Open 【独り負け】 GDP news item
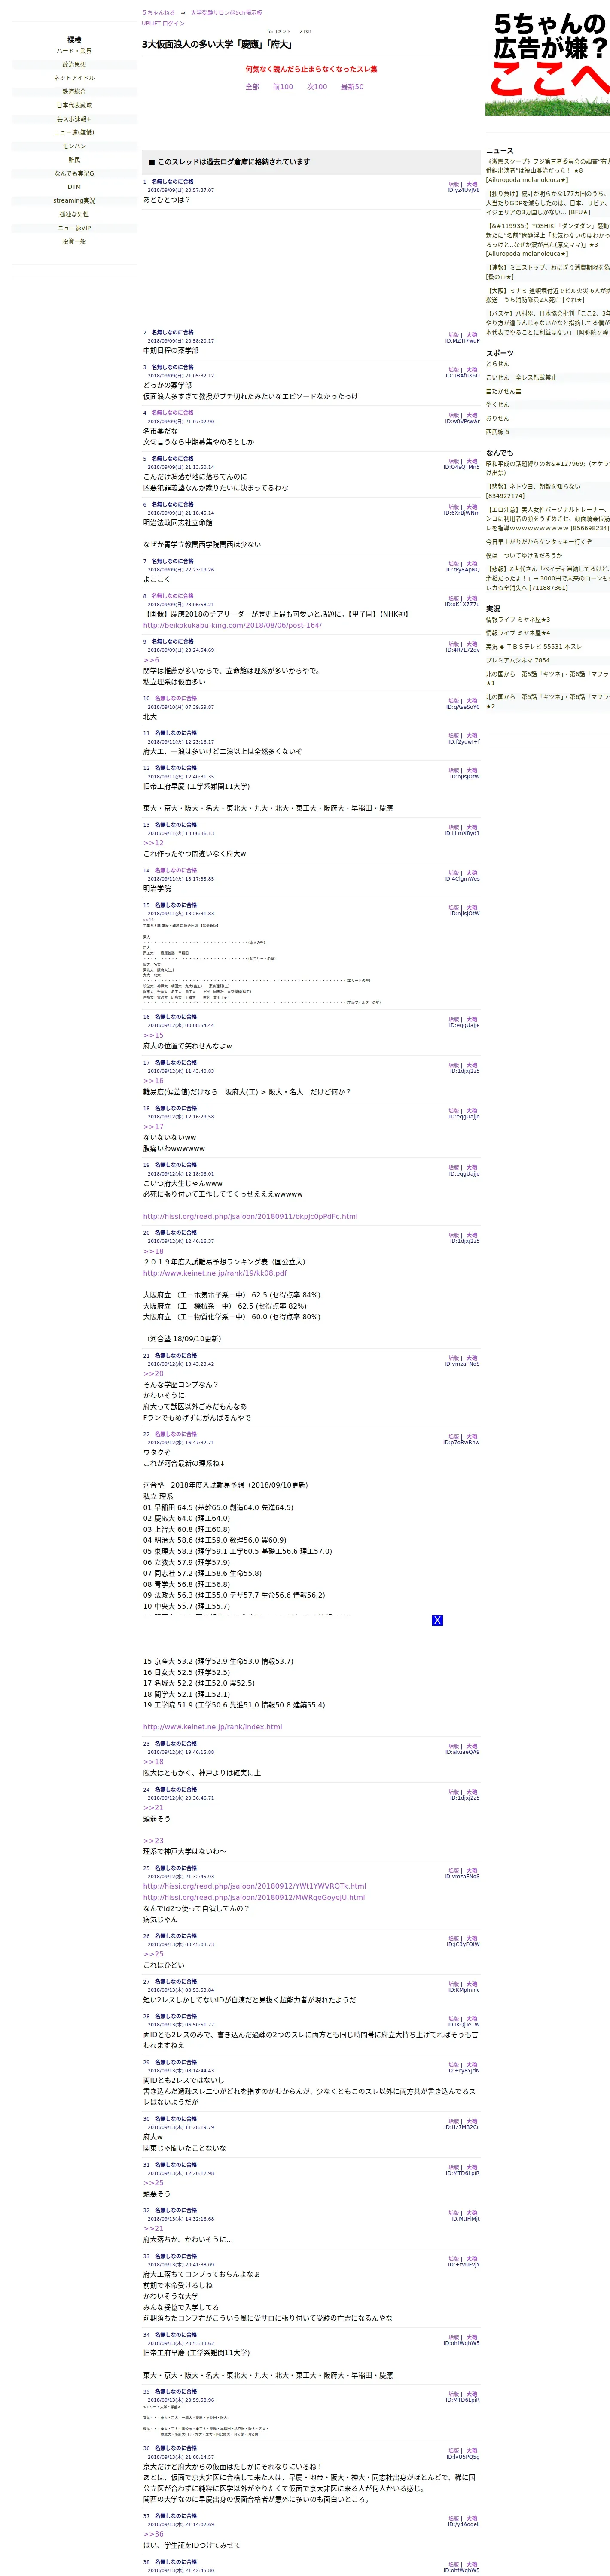The width and height of the screenshot is (610, 2576). (x=548, y=203)
